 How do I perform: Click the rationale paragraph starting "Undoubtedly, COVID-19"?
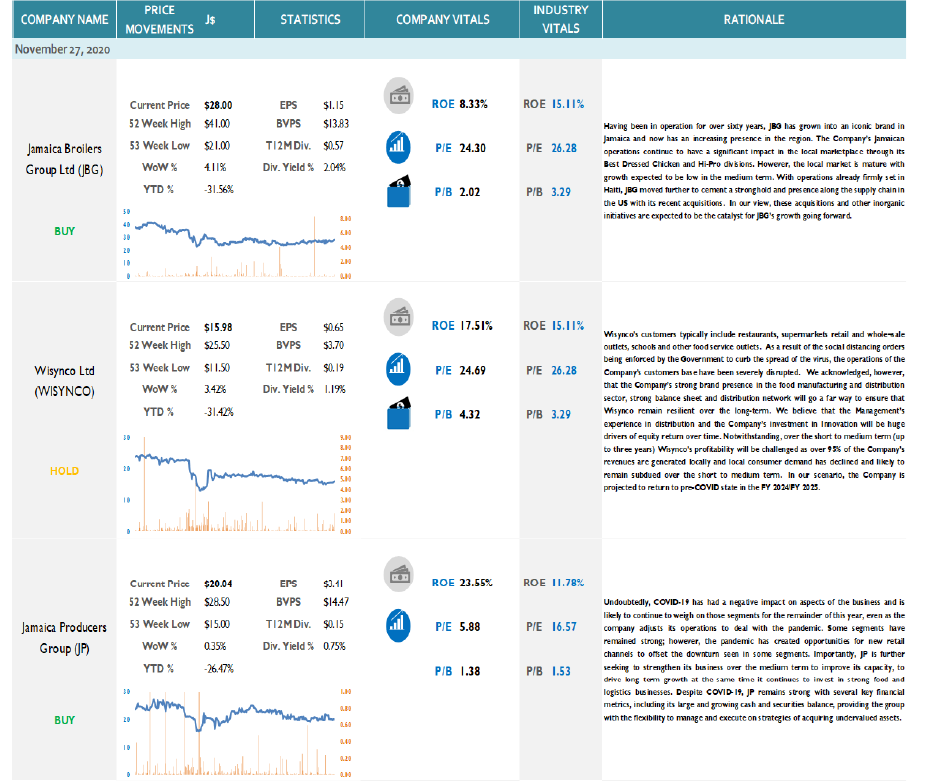pyautogui.click(x=754, y=660)
